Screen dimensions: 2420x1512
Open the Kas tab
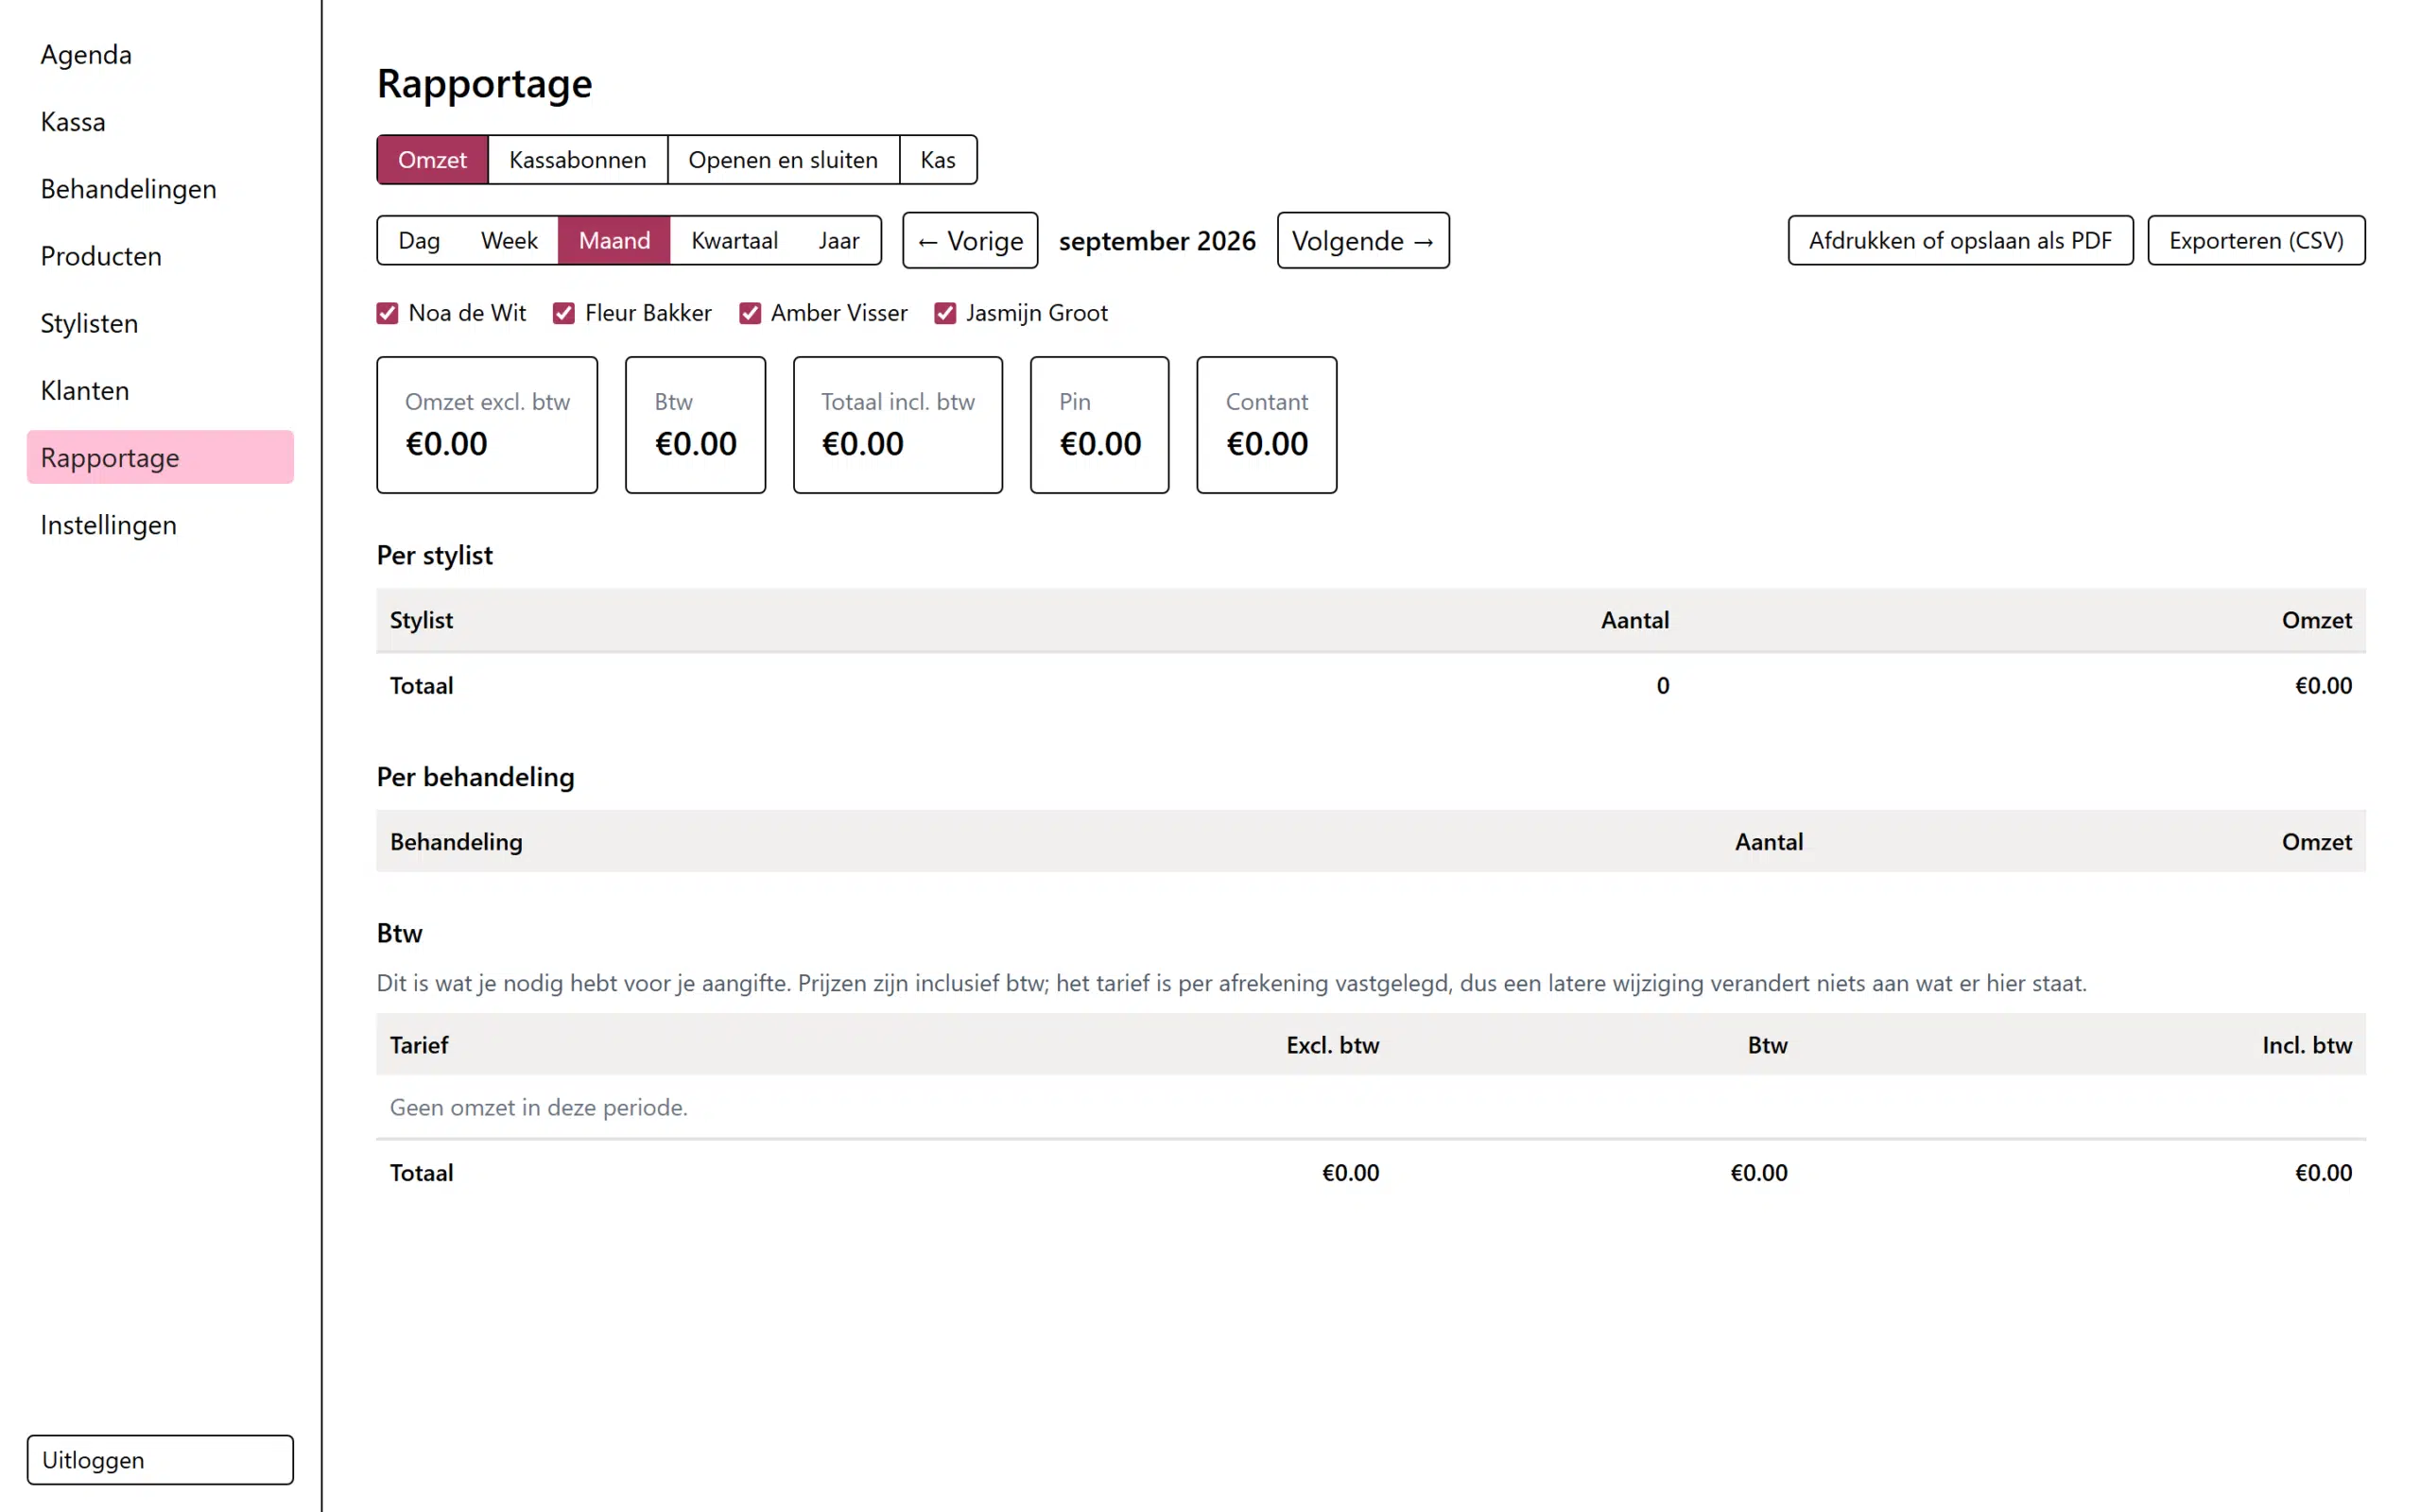click(x=938, y=160)
